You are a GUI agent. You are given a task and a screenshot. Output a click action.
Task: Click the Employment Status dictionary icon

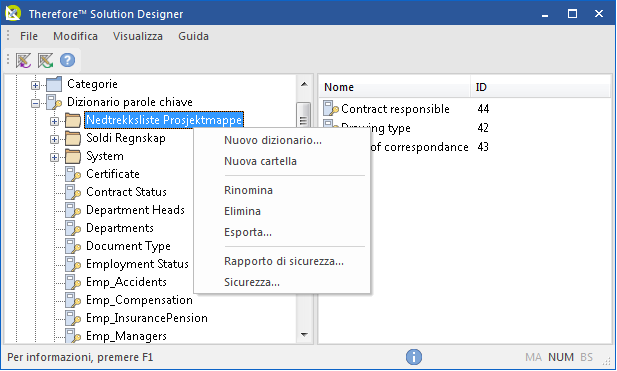pos(73,264)
